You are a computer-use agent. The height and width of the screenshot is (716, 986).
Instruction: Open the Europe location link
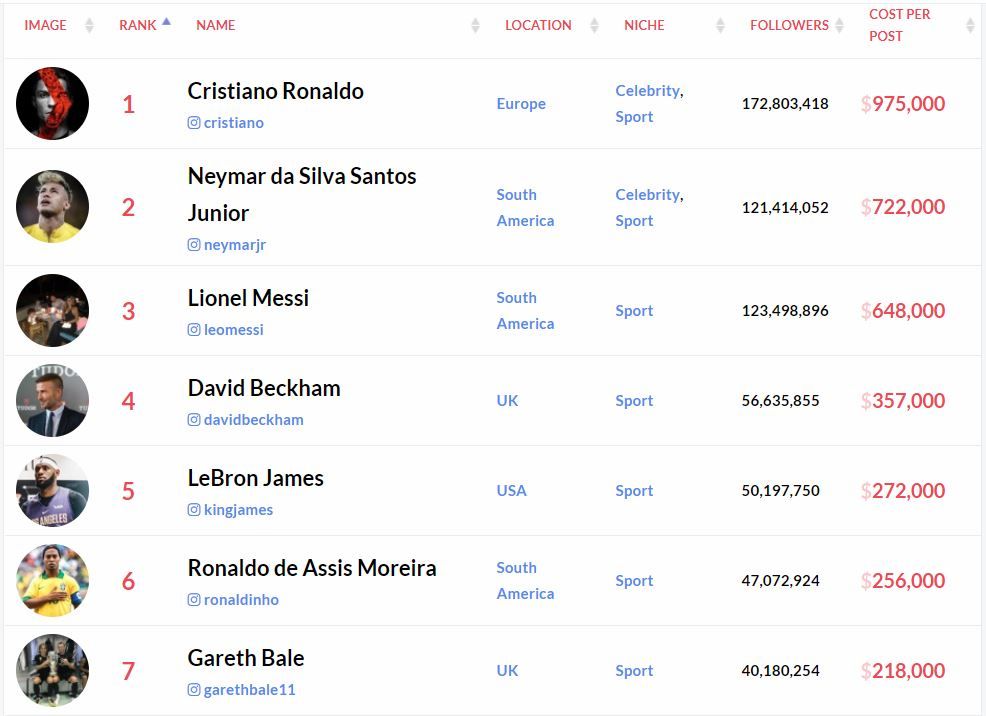click(x=521, y=103)
